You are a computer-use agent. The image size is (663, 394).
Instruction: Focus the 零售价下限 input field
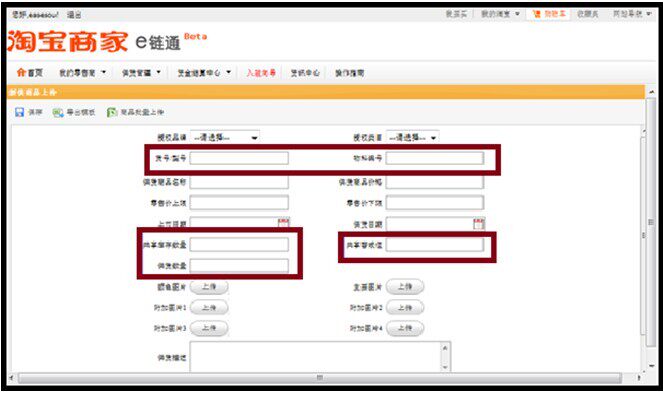tap(435, 203)
